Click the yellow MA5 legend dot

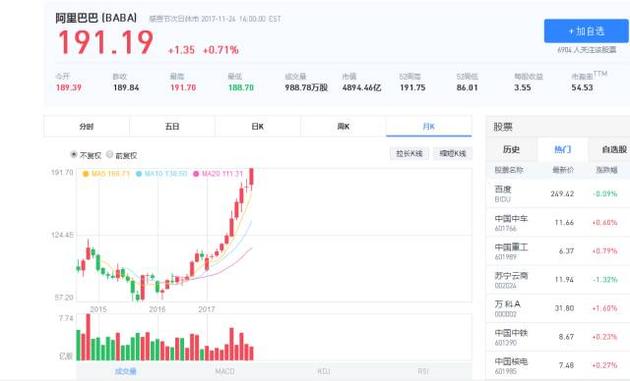click(85, 174)
